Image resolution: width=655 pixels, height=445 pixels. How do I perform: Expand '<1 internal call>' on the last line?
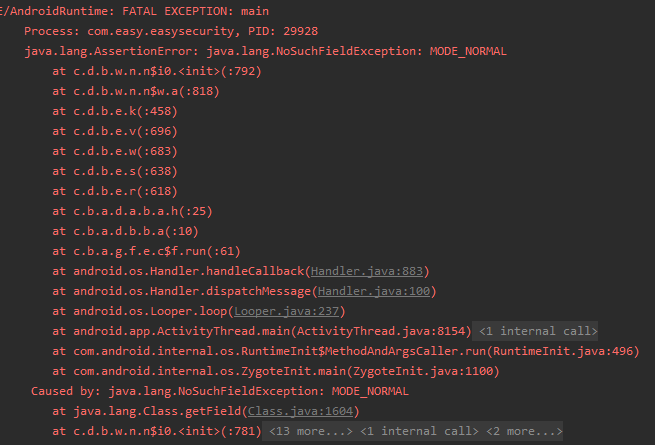[x=419, y=431]
